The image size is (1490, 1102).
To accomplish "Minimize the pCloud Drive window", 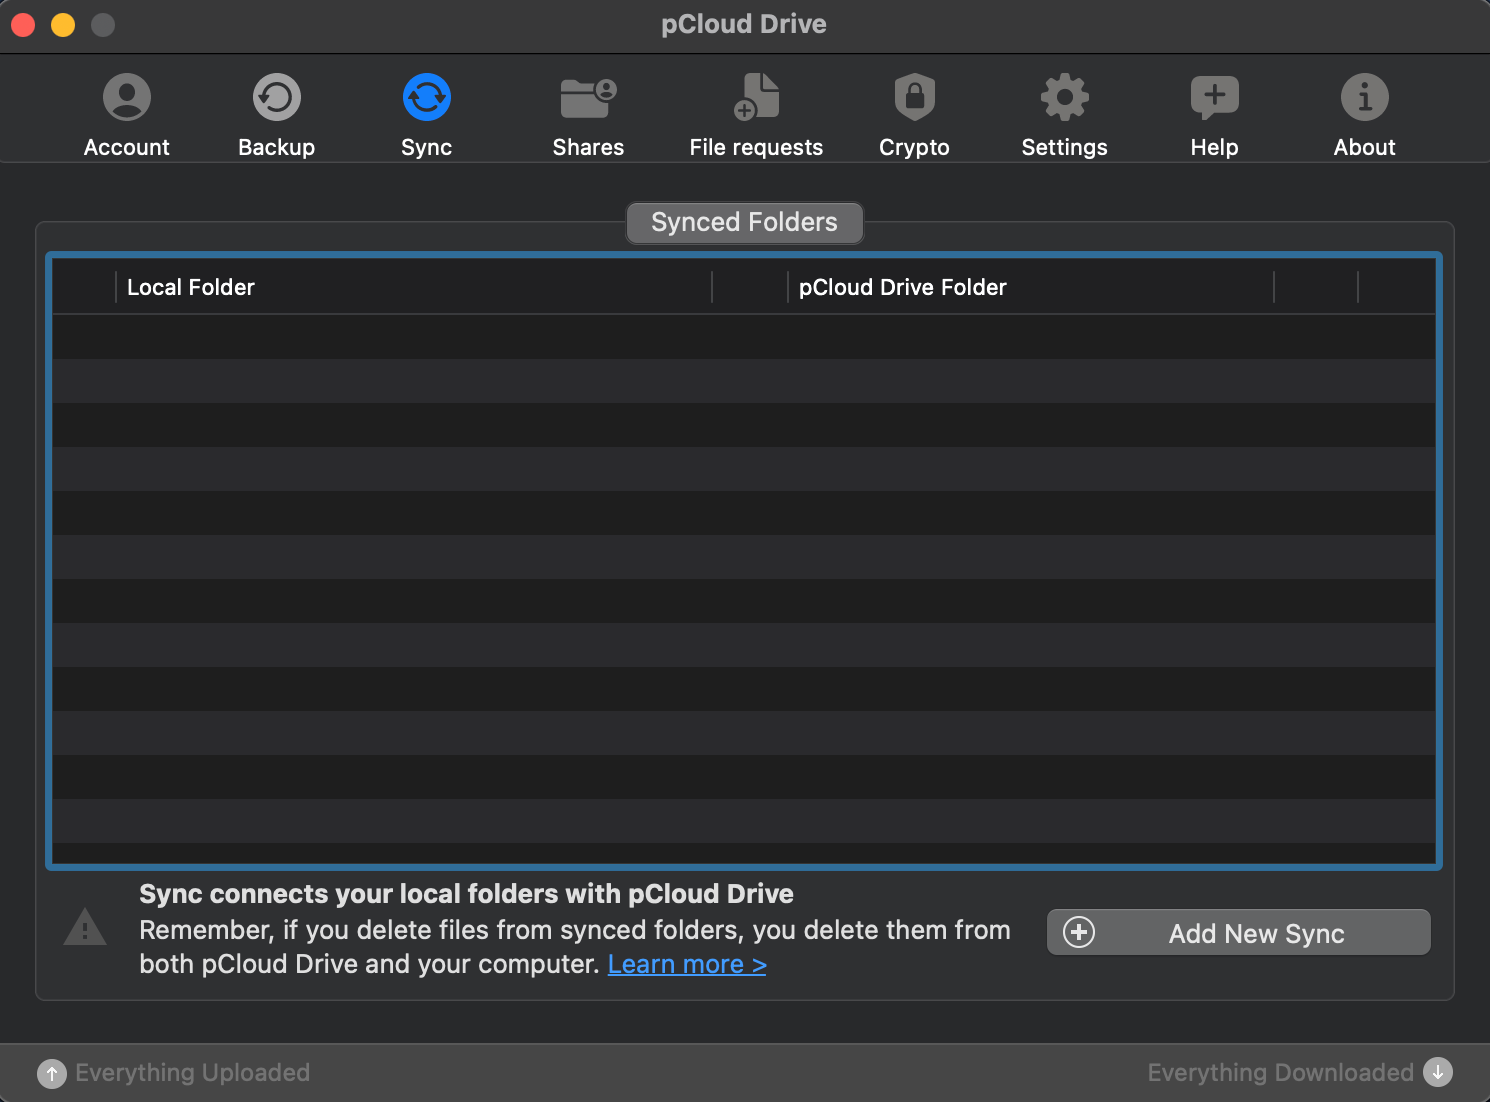I will point(63,24).
